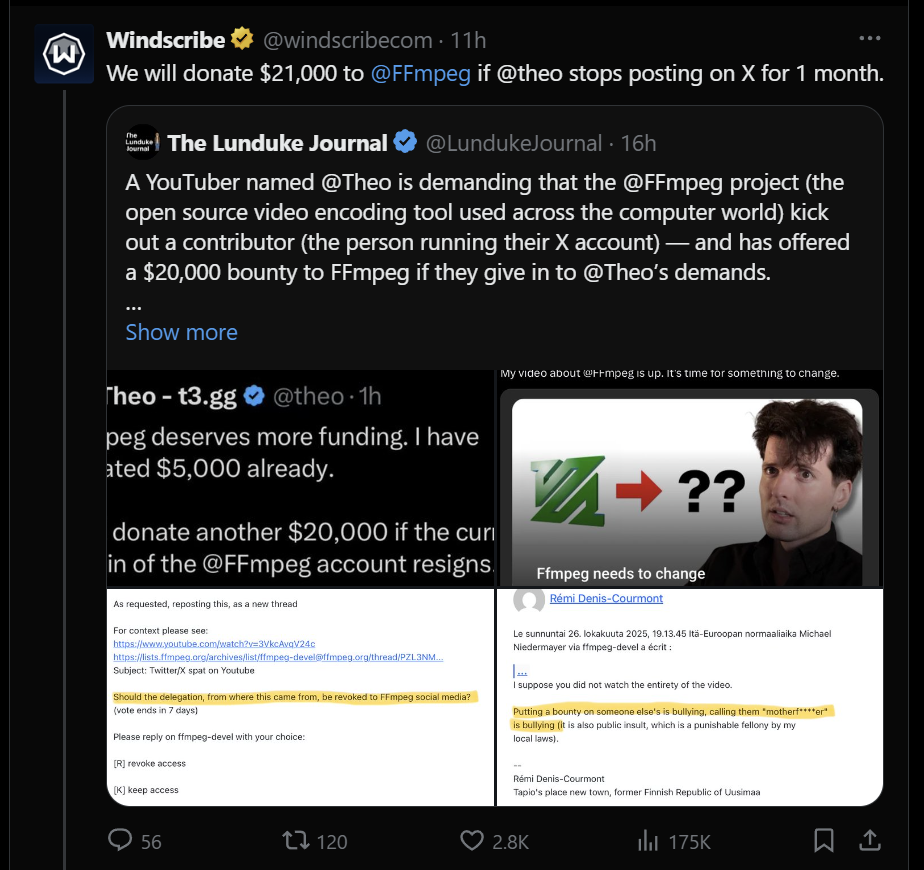Open the @FFmpeg profile link
The height and width of the screenshot is (870, 924).
point(420,73)
